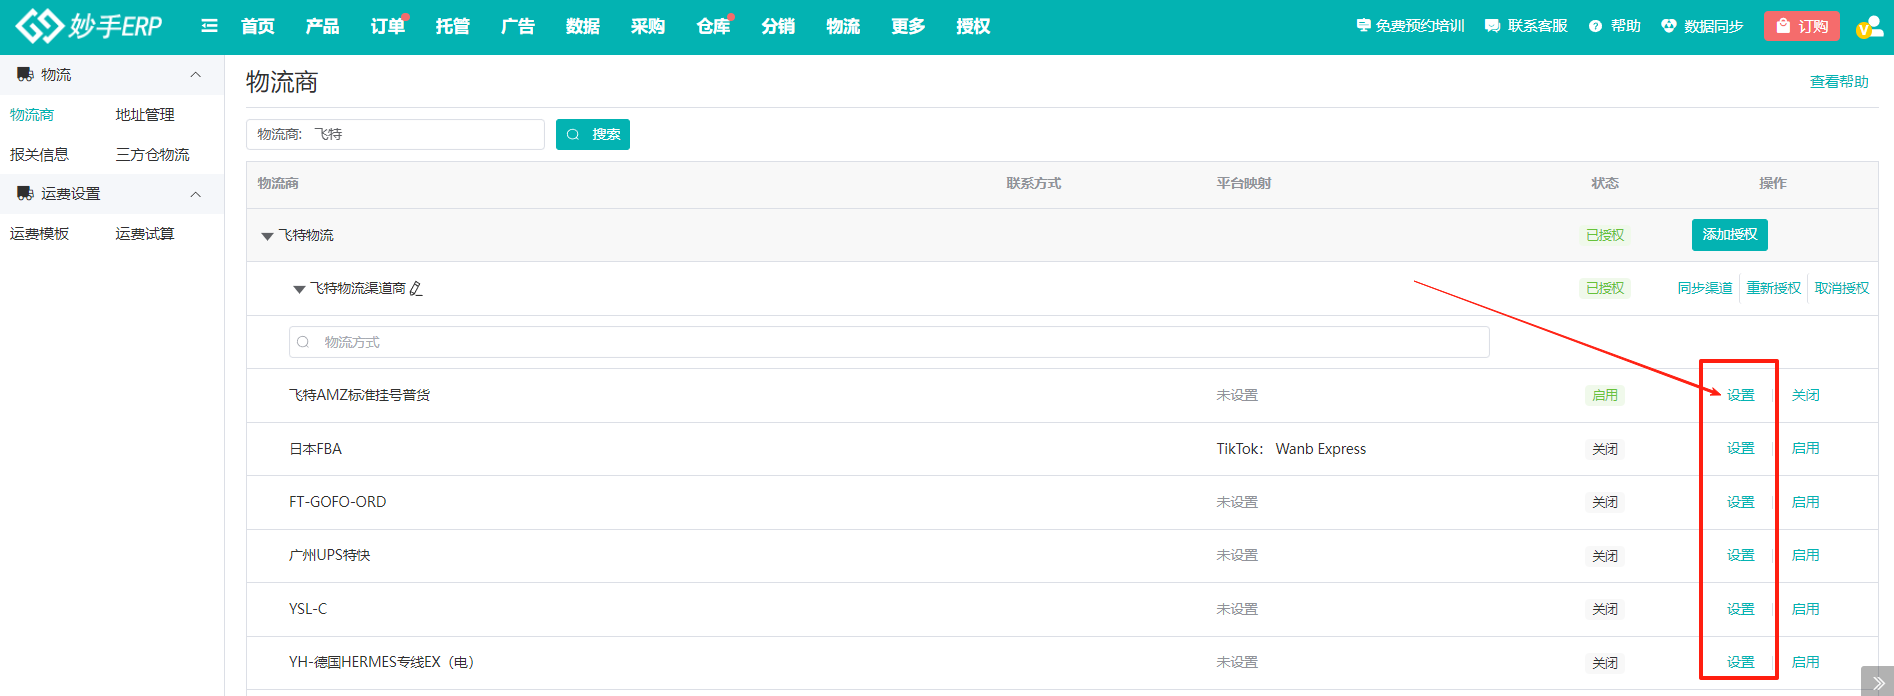1894x696 pixels.
Task: Click 设置 for YSL-C
Action: pyautogui.click(x=1741, y=609)
